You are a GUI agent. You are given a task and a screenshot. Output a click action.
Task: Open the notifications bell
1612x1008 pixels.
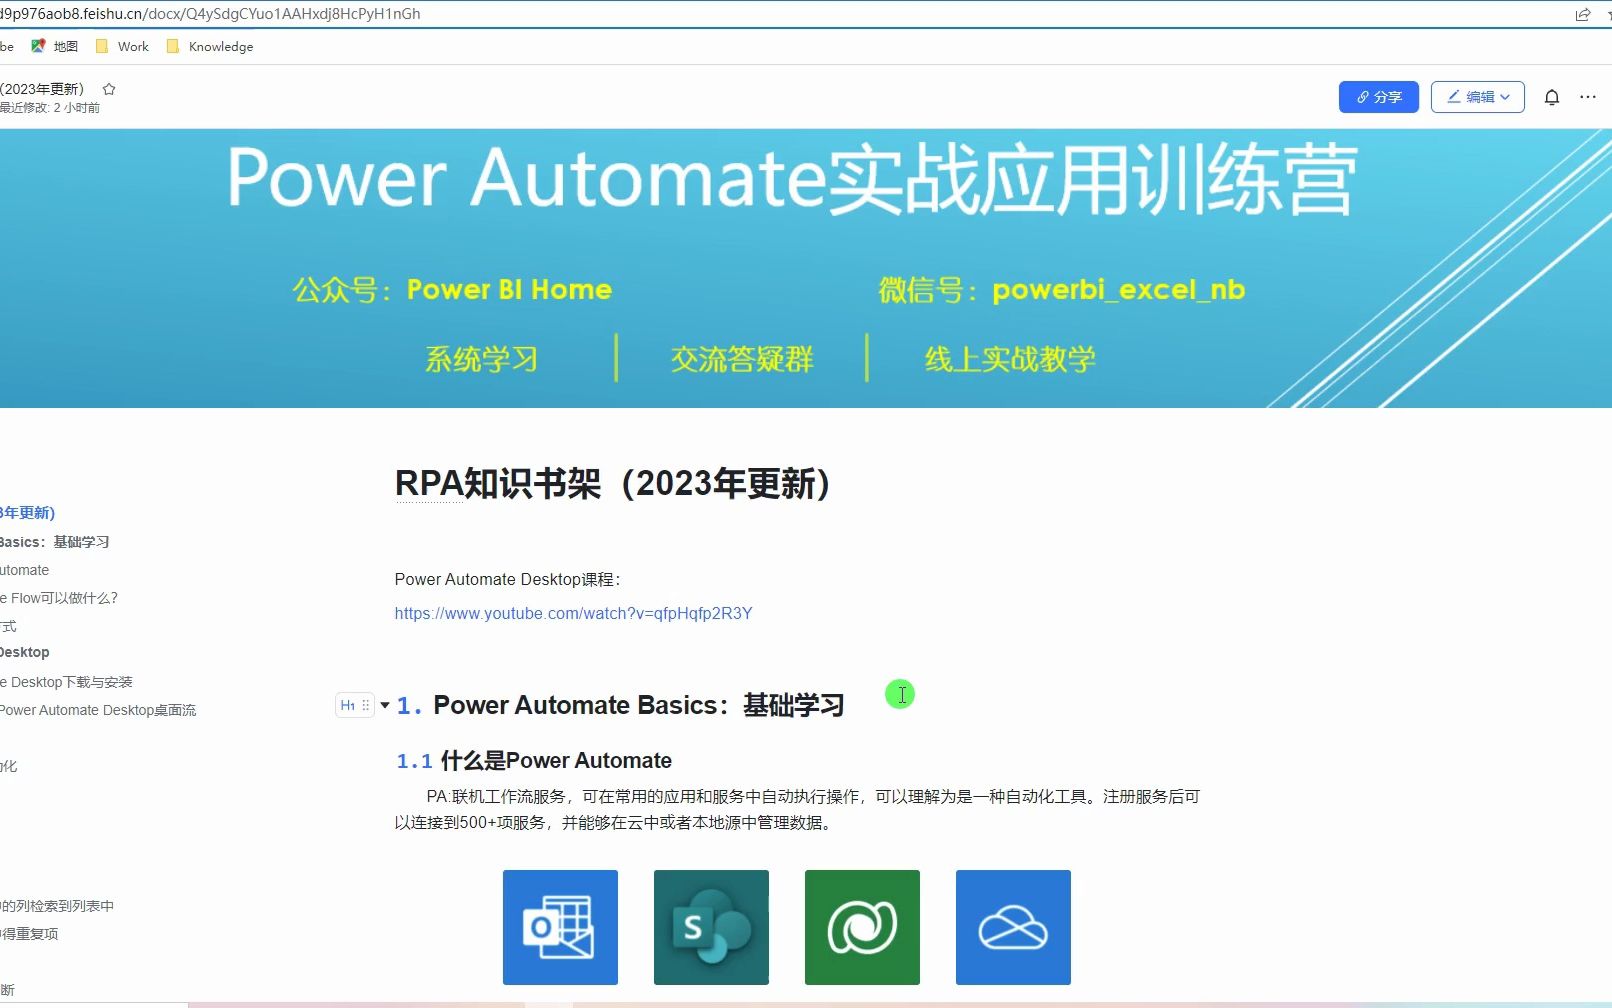click(1551, 97)
